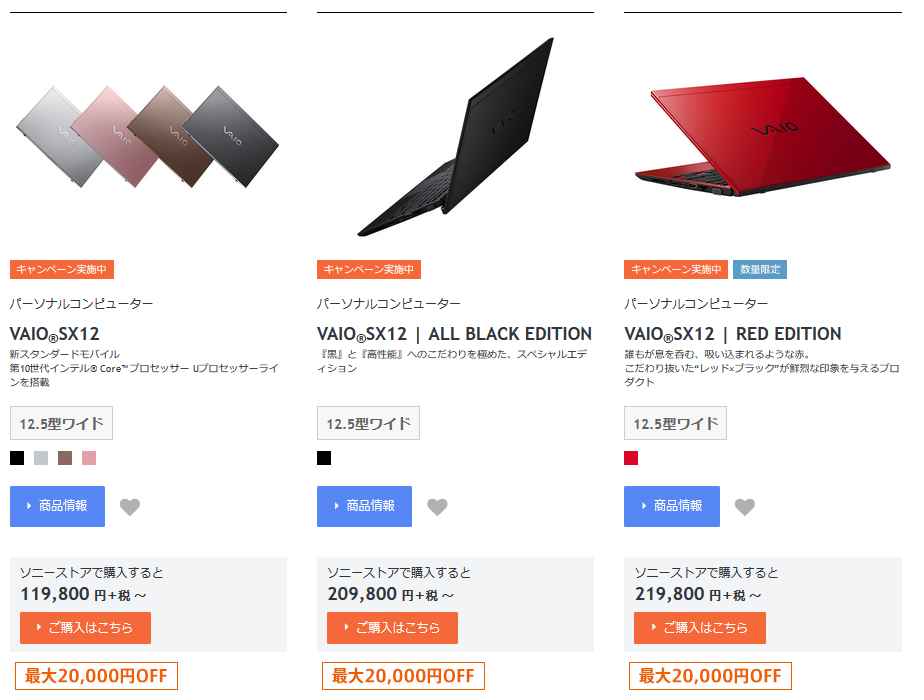The width and height of the screenshot is (924, 700).
Task: Select black color swatch for VAIO SX12
Action: pyautogui.click(x=17, y=458)
